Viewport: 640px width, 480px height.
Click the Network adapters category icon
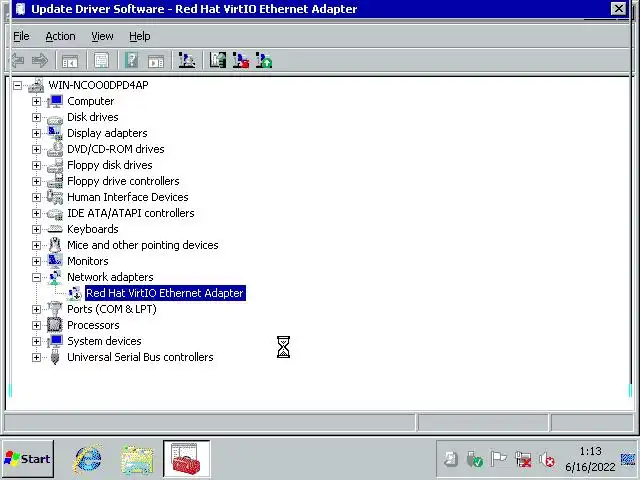point(55,277)
